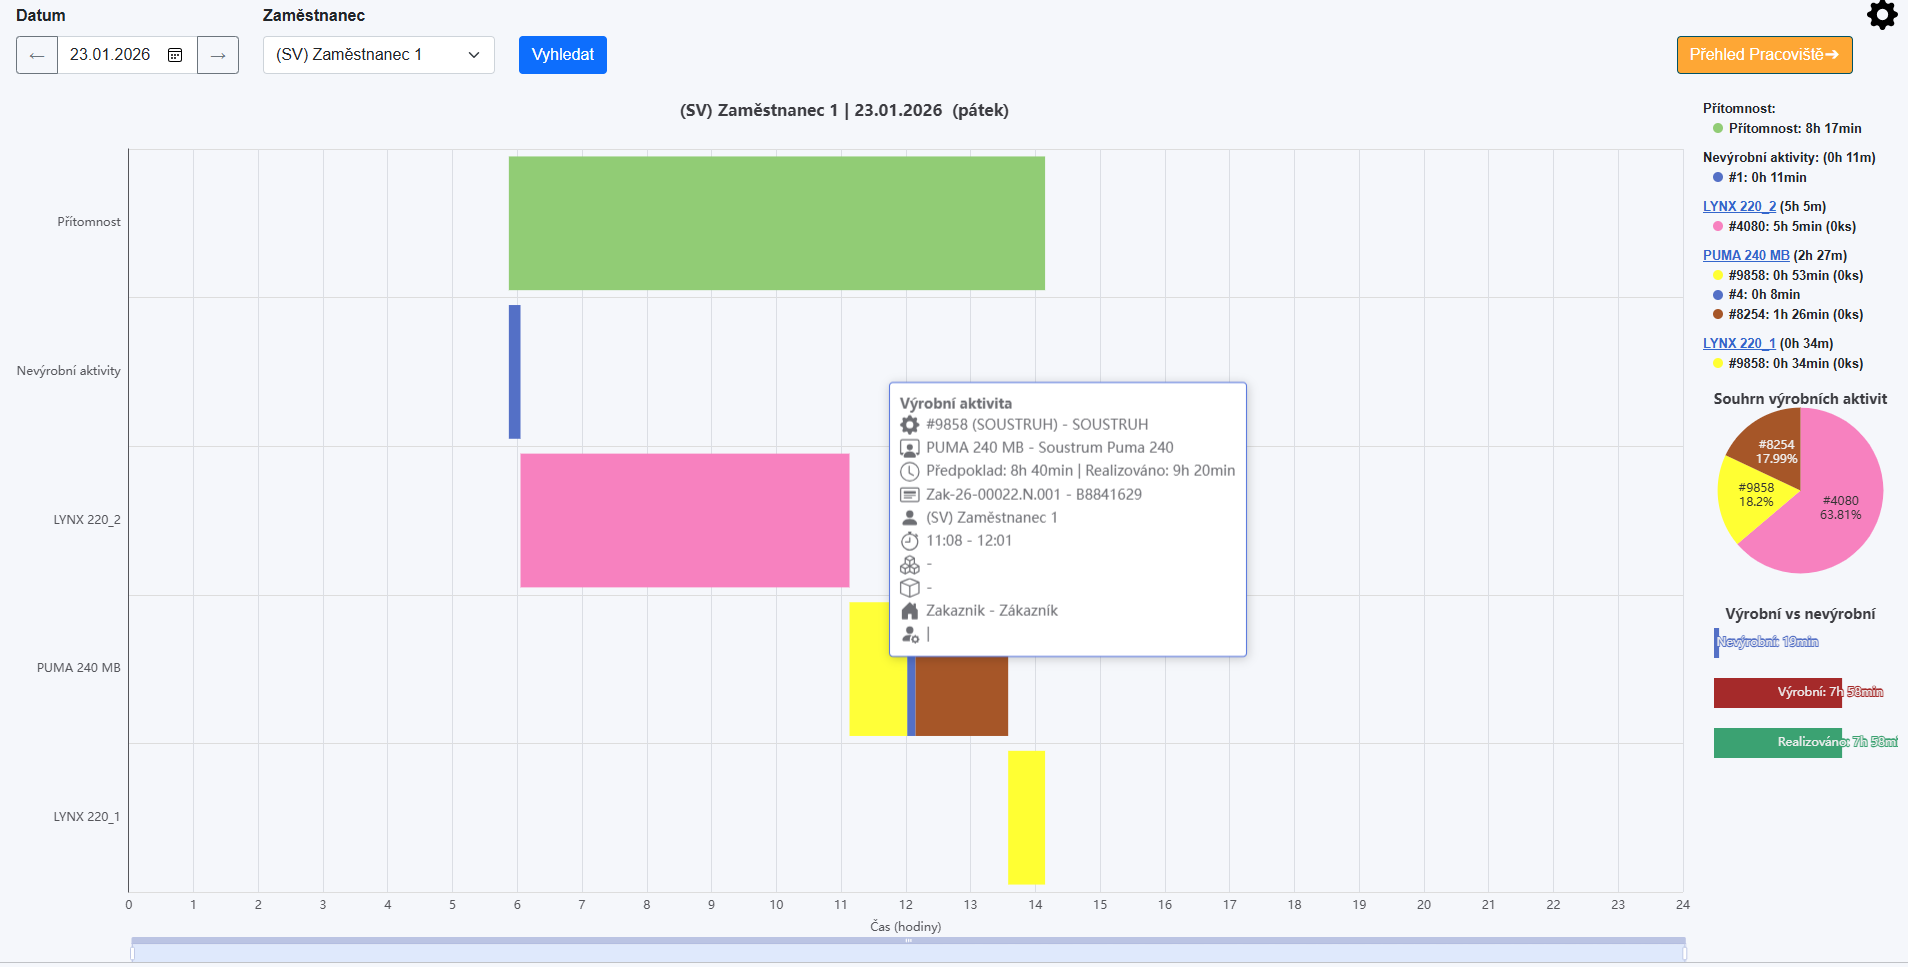Open the calendar date picker icon
This screenshot has height=967, width=1908.
[175, 55]
